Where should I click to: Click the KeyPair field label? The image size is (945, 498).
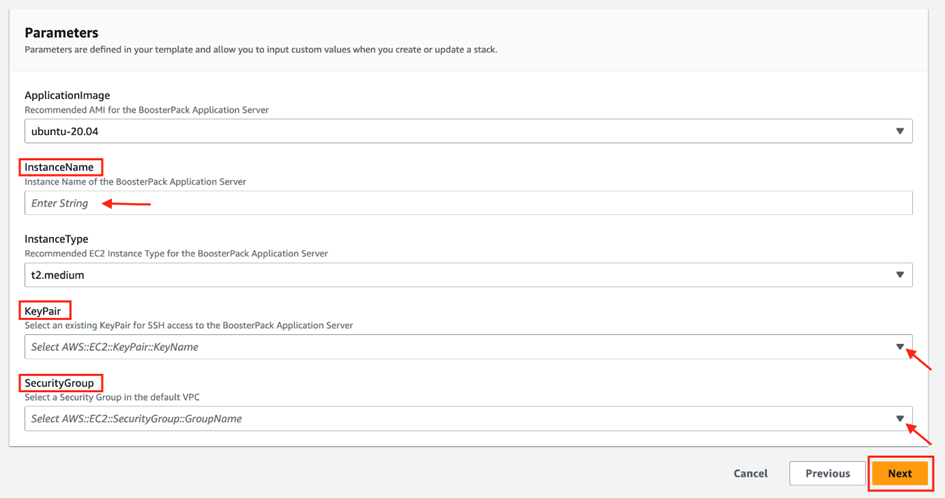[42, 311]
